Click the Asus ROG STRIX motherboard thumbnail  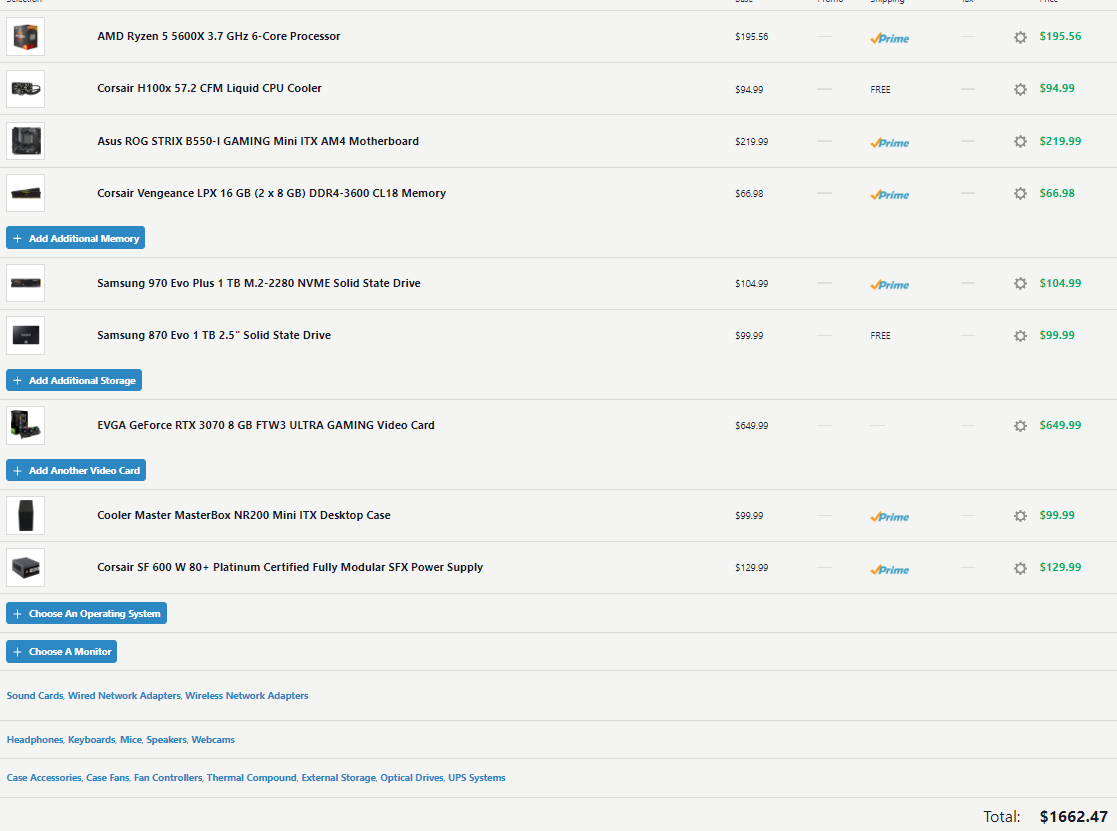click(26, 141)
